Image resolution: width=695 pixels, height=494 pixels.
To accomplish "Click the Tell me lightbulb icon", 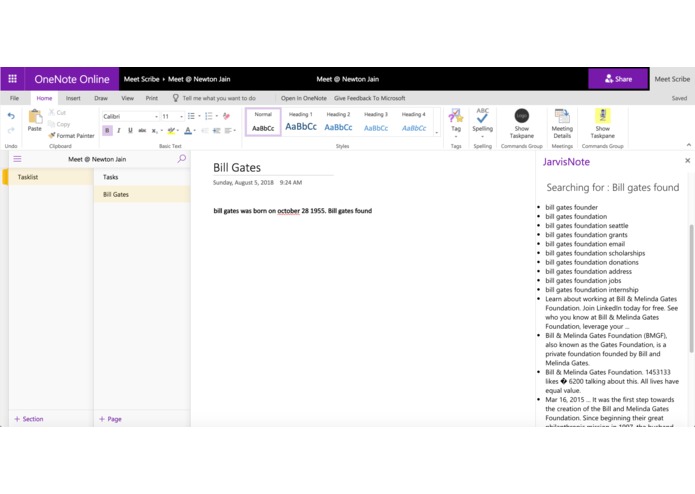I will pos(176,98).
